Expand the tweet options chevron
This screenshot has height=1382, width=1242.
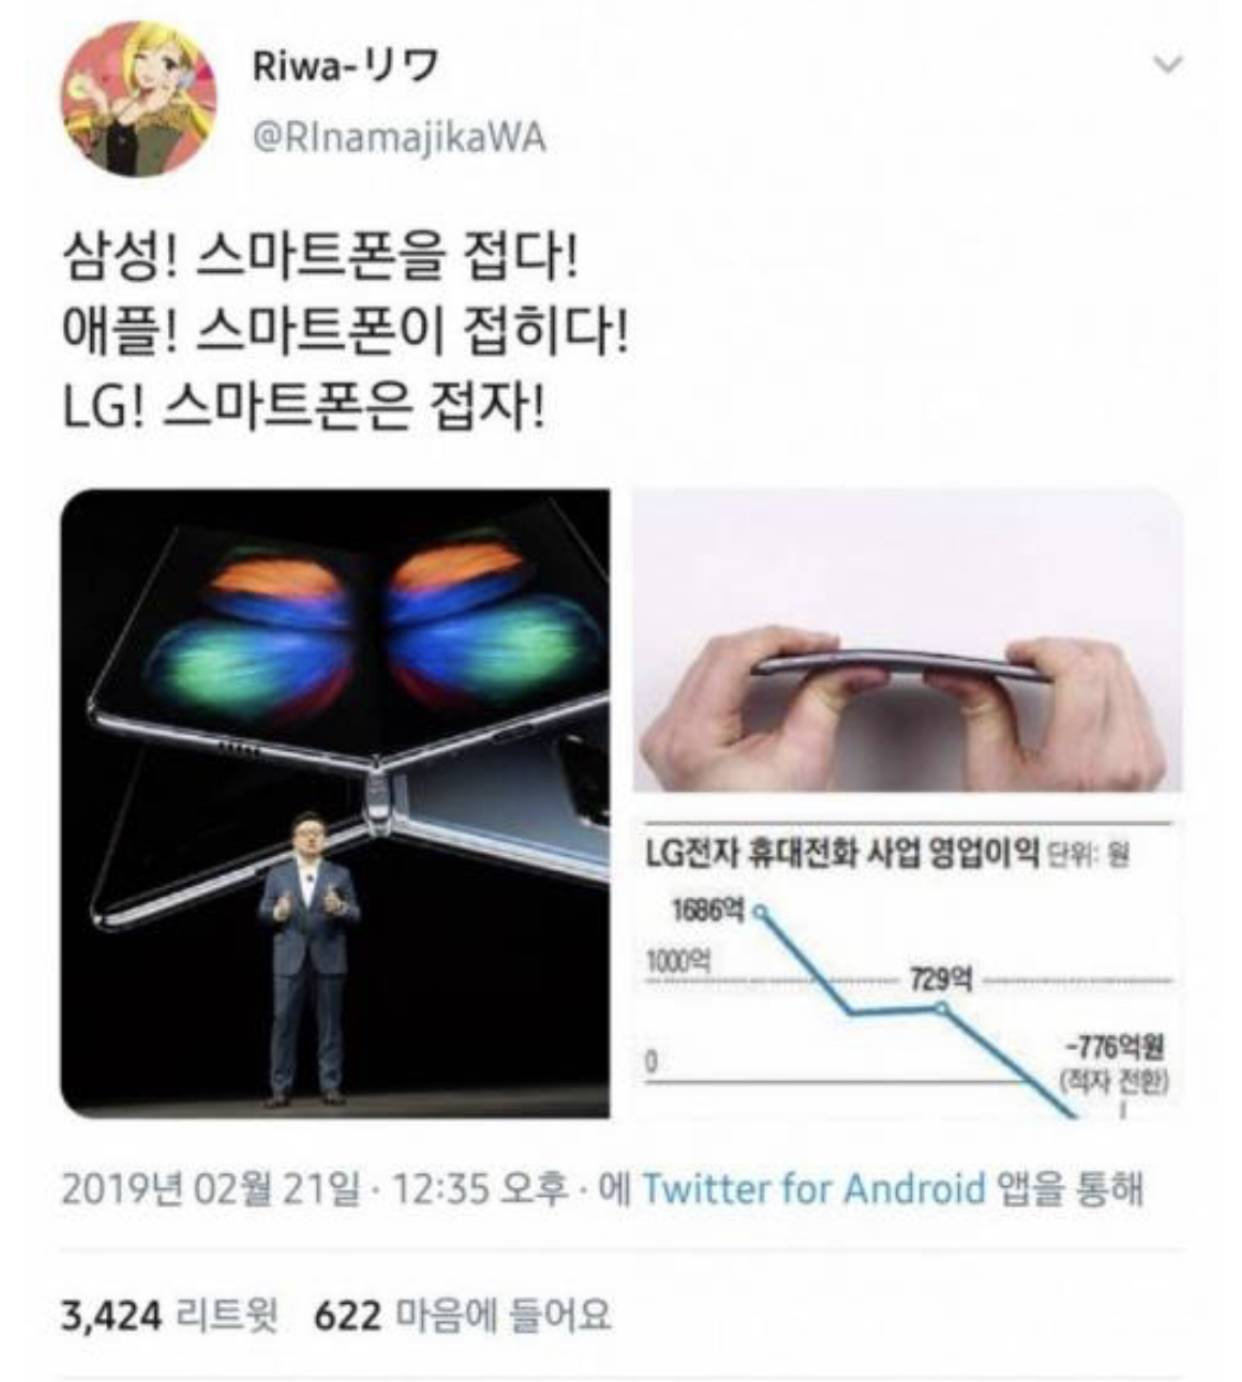click(x=1168, y=65)
